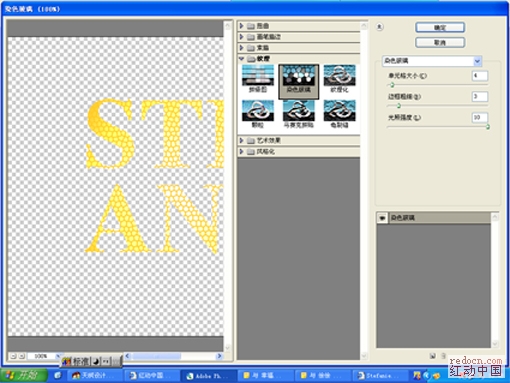Open the Windows 开始 Start button
This screenshot has height=383, width=510.
click(23, 376)
